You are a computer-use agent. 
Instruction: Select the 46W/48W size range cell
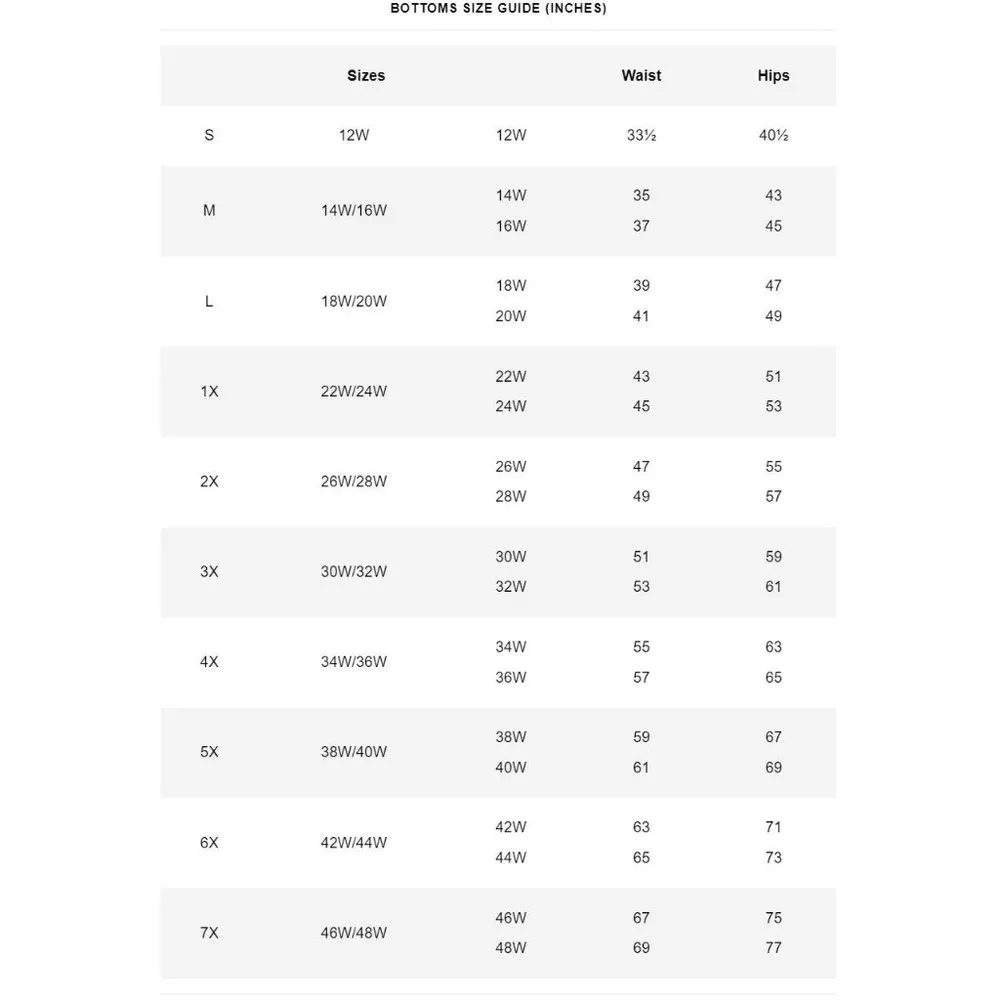click(x=354, y=933)
